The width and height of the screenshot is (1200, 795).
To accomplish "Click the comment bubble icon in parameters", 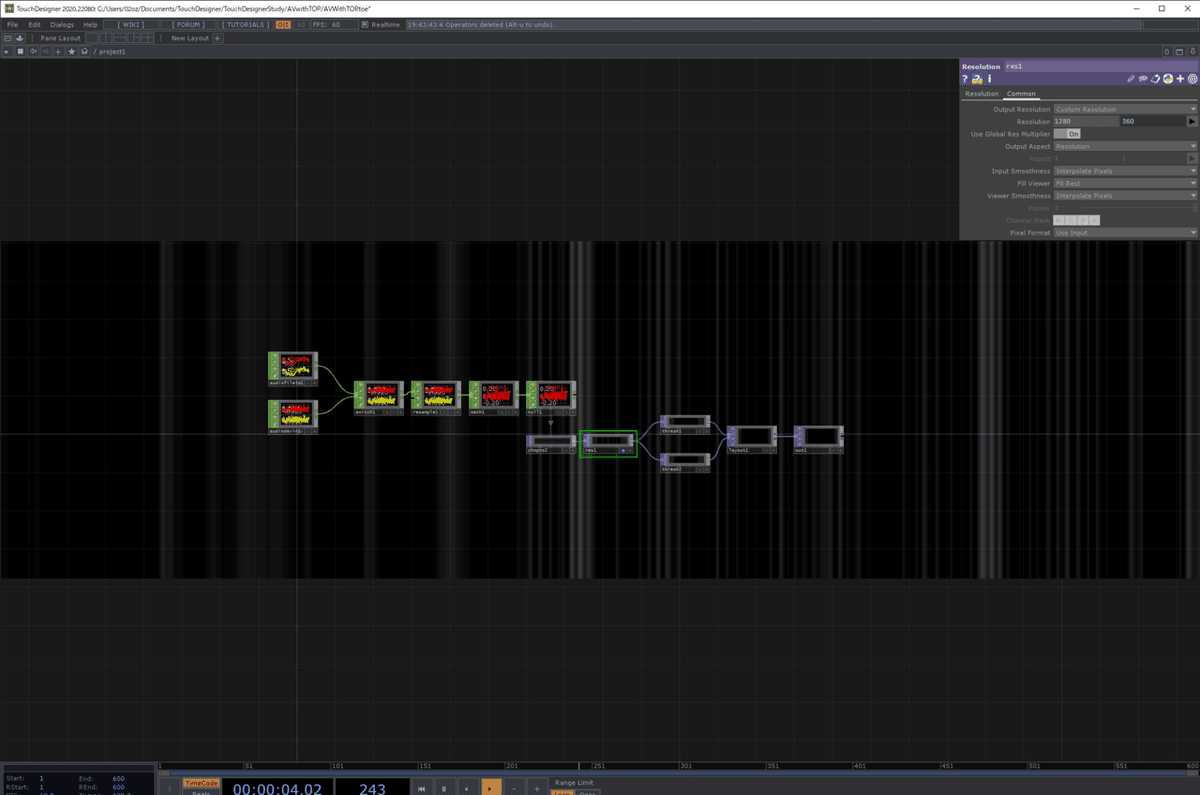I will 1143,79.
